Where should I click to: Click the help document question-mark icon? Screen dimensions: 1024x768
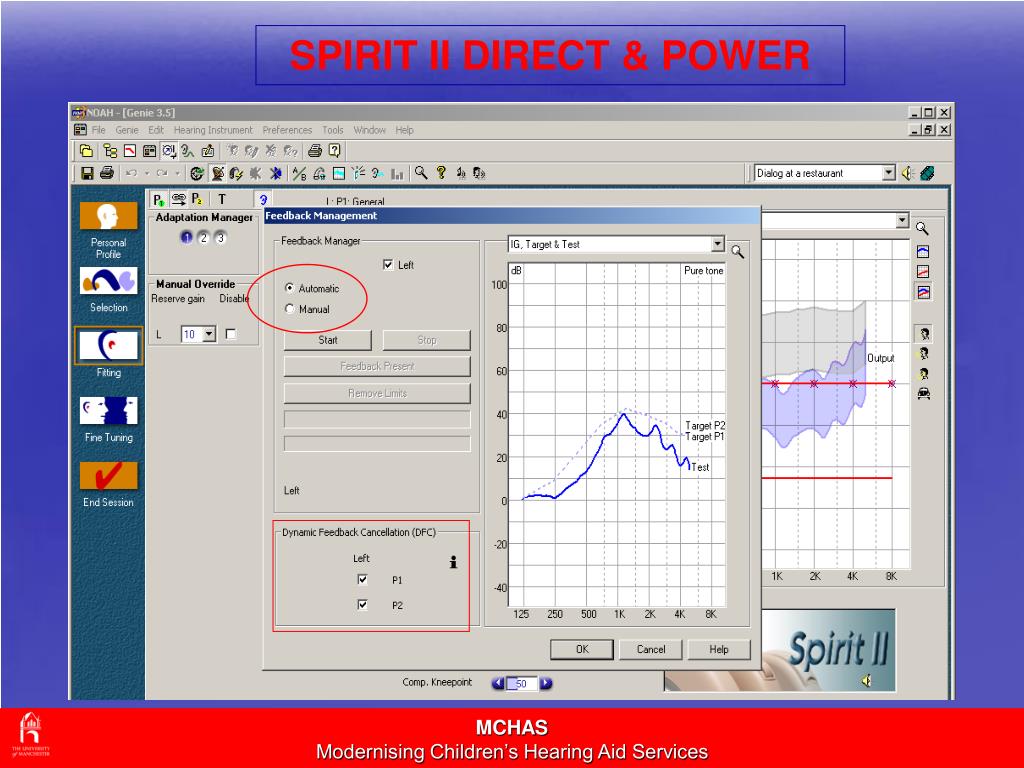point(335,151)
